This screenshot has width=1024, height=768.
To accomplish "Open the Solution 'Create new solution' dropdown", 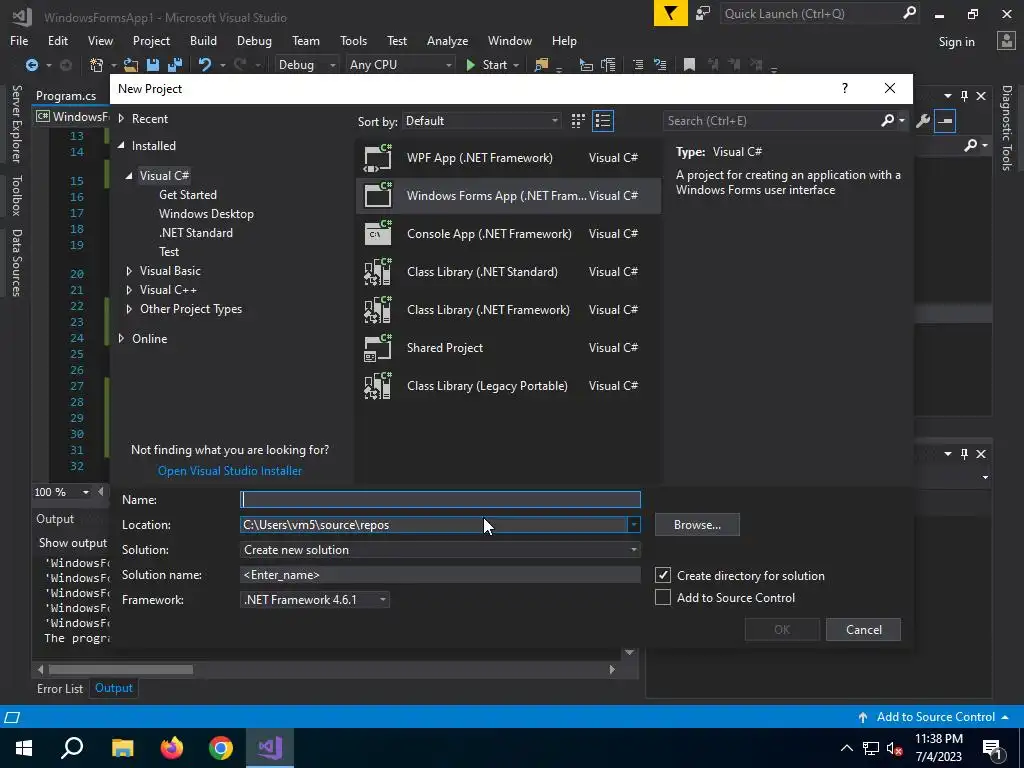I will pos(440,550).
